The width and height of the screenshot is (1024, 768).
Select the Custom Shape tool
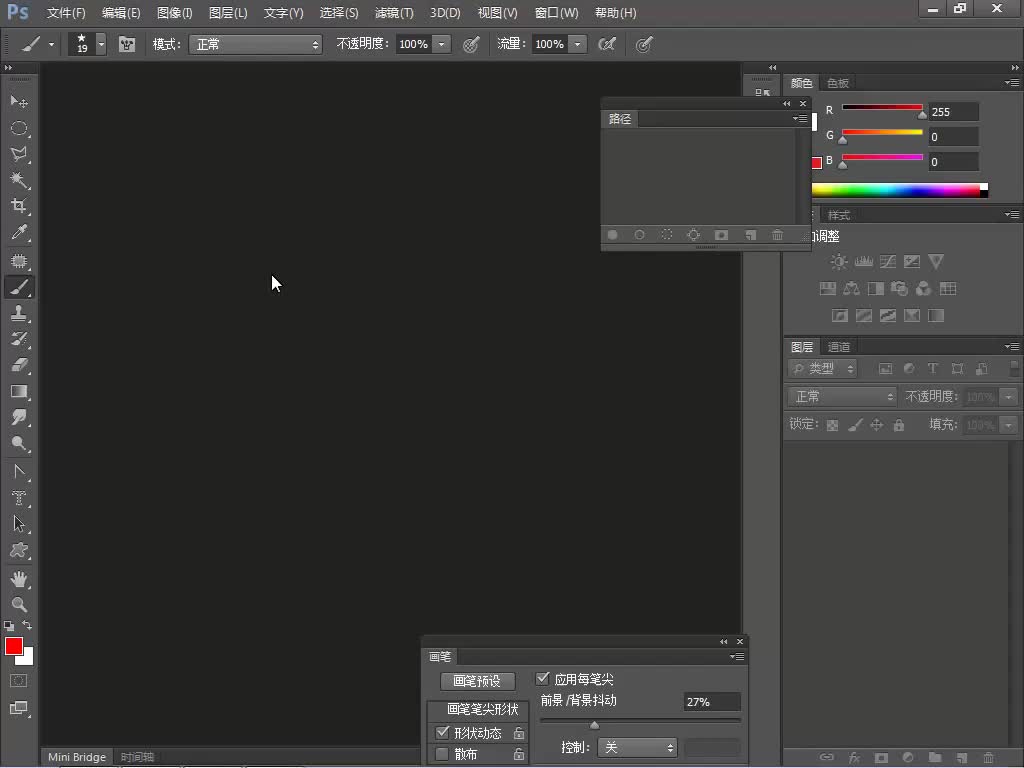pos(19,551)
